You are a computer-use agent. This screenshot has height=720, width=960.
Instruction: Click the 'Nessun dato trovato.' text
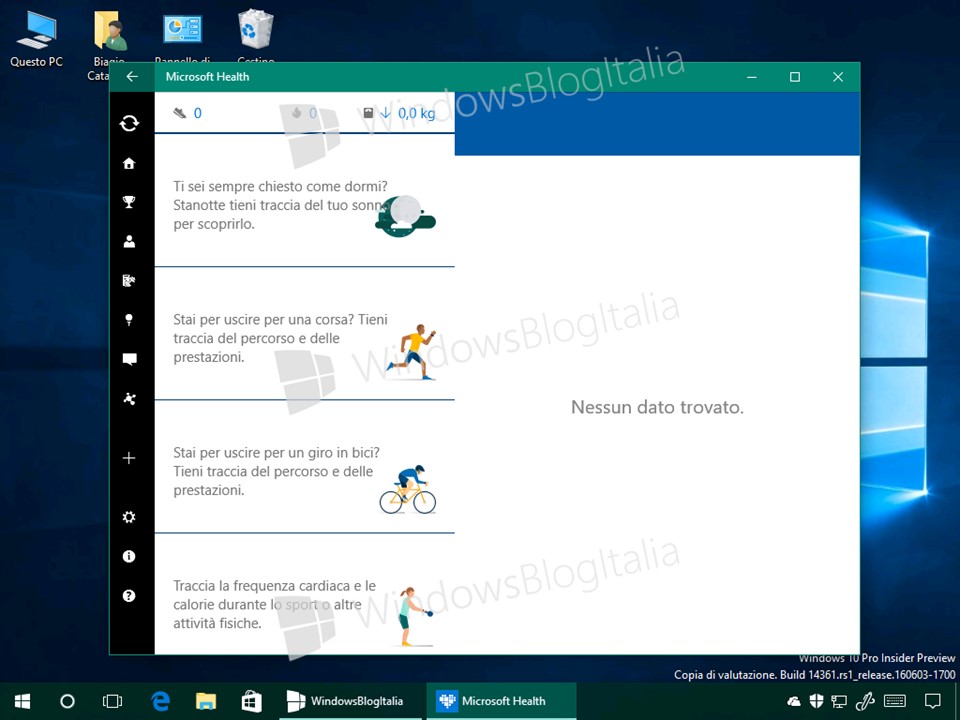[x=657, y=407]
